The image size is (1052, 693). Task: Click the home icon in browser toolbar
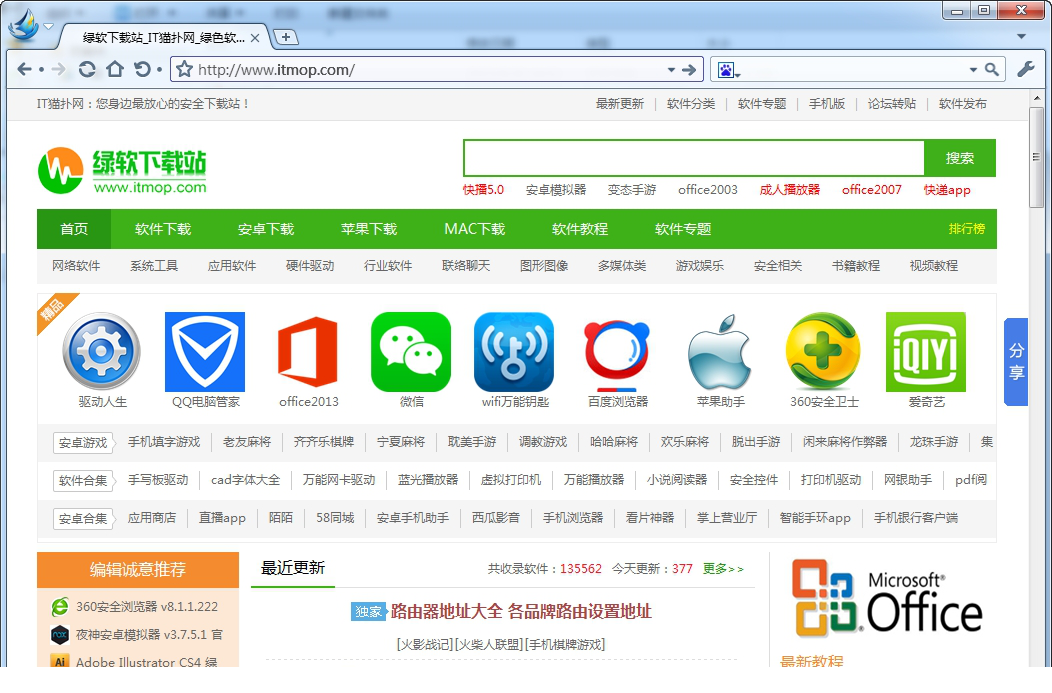tap(115, 69)
